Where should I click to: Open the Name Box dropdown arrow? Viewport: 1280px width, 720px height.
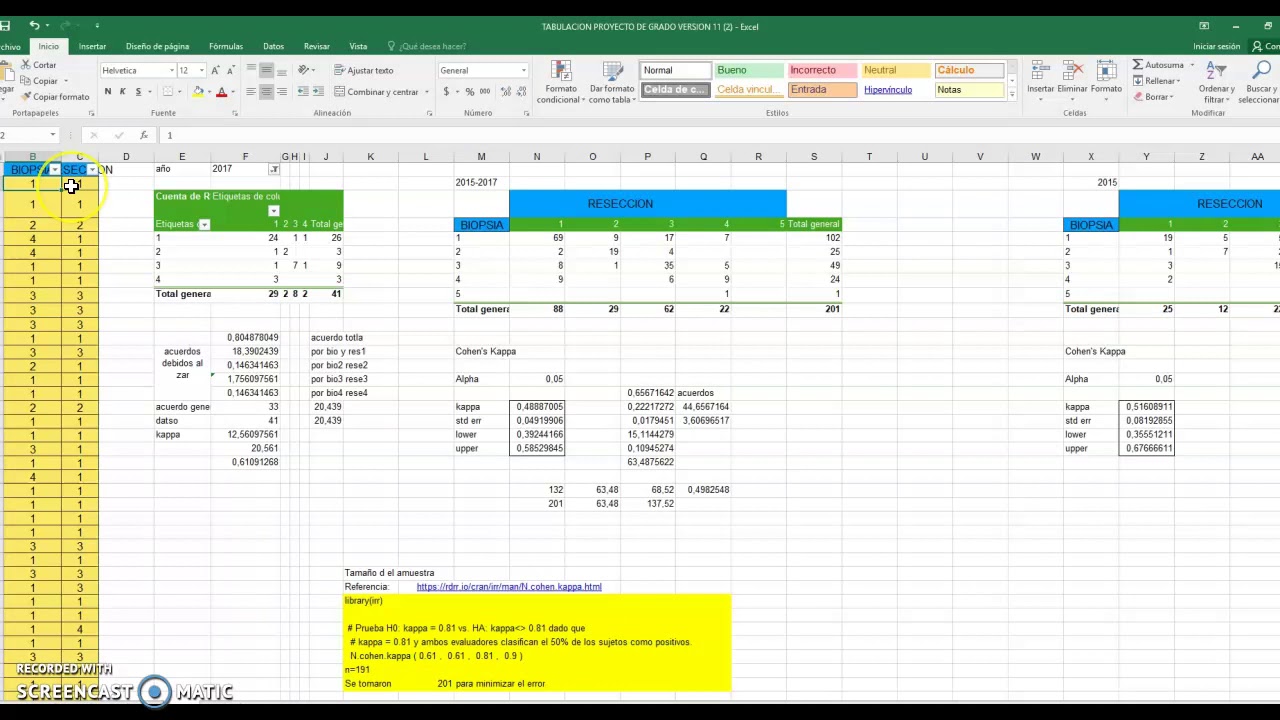pyautogui.click(x=53, y=135)
